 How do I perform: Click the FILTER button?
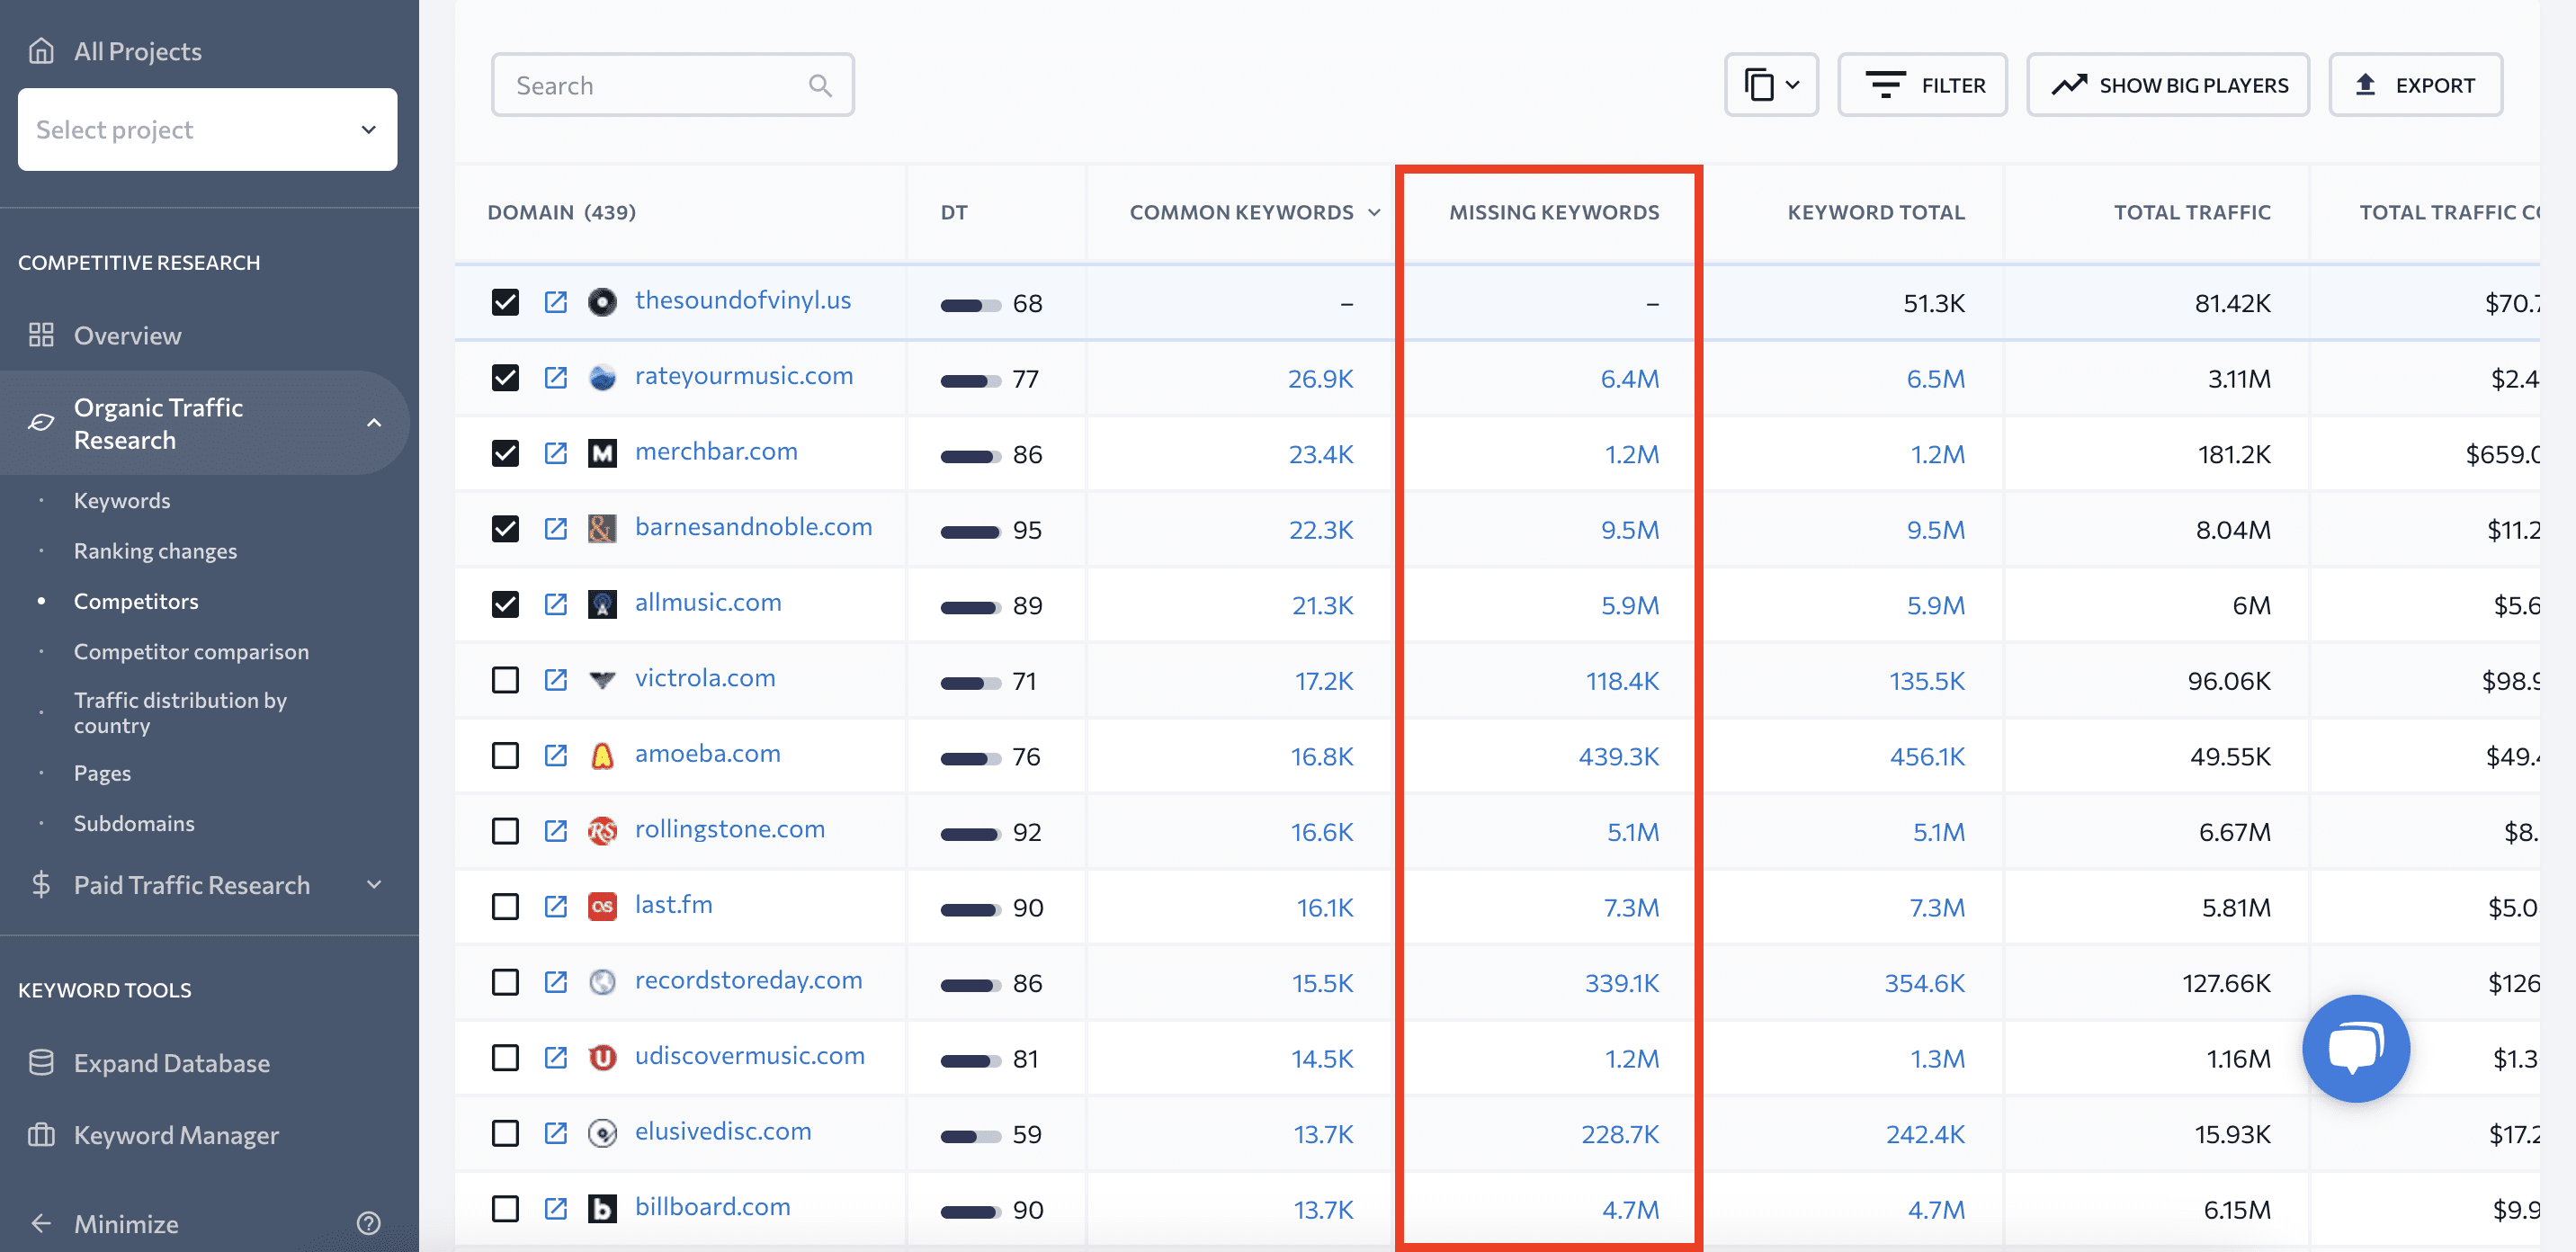pyautogui.click(x=1922, y=85)
